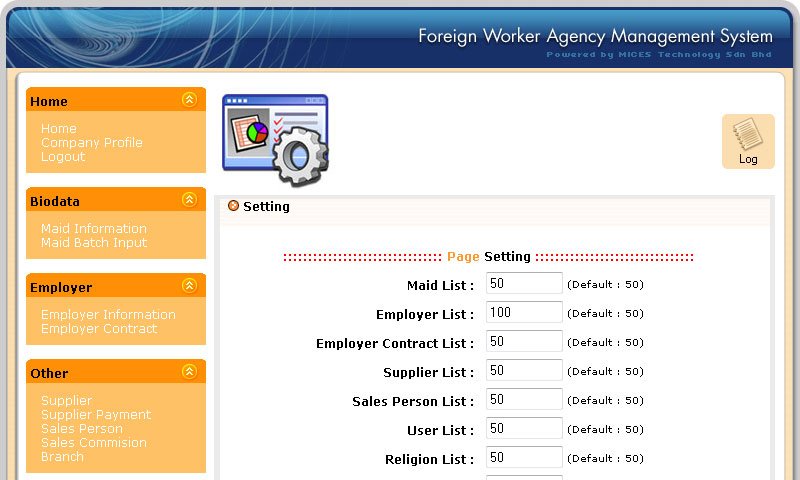
Task: Go to Maid Batch Input
Action: tap(94, 243)
